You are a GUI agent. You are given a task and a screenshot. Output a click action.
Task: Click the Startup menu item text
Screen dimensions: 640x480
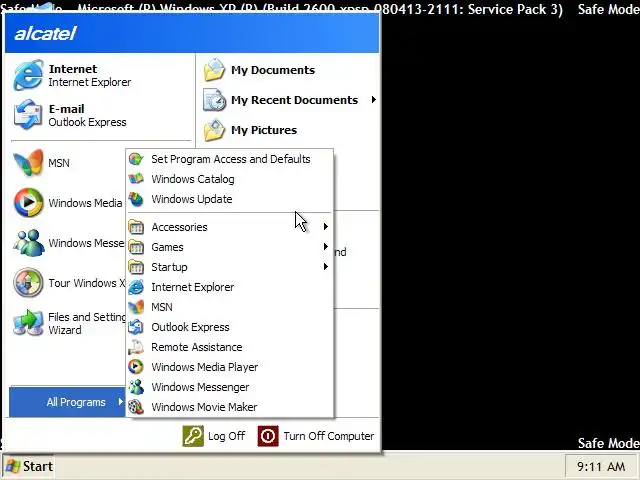[x=169, y=267]
